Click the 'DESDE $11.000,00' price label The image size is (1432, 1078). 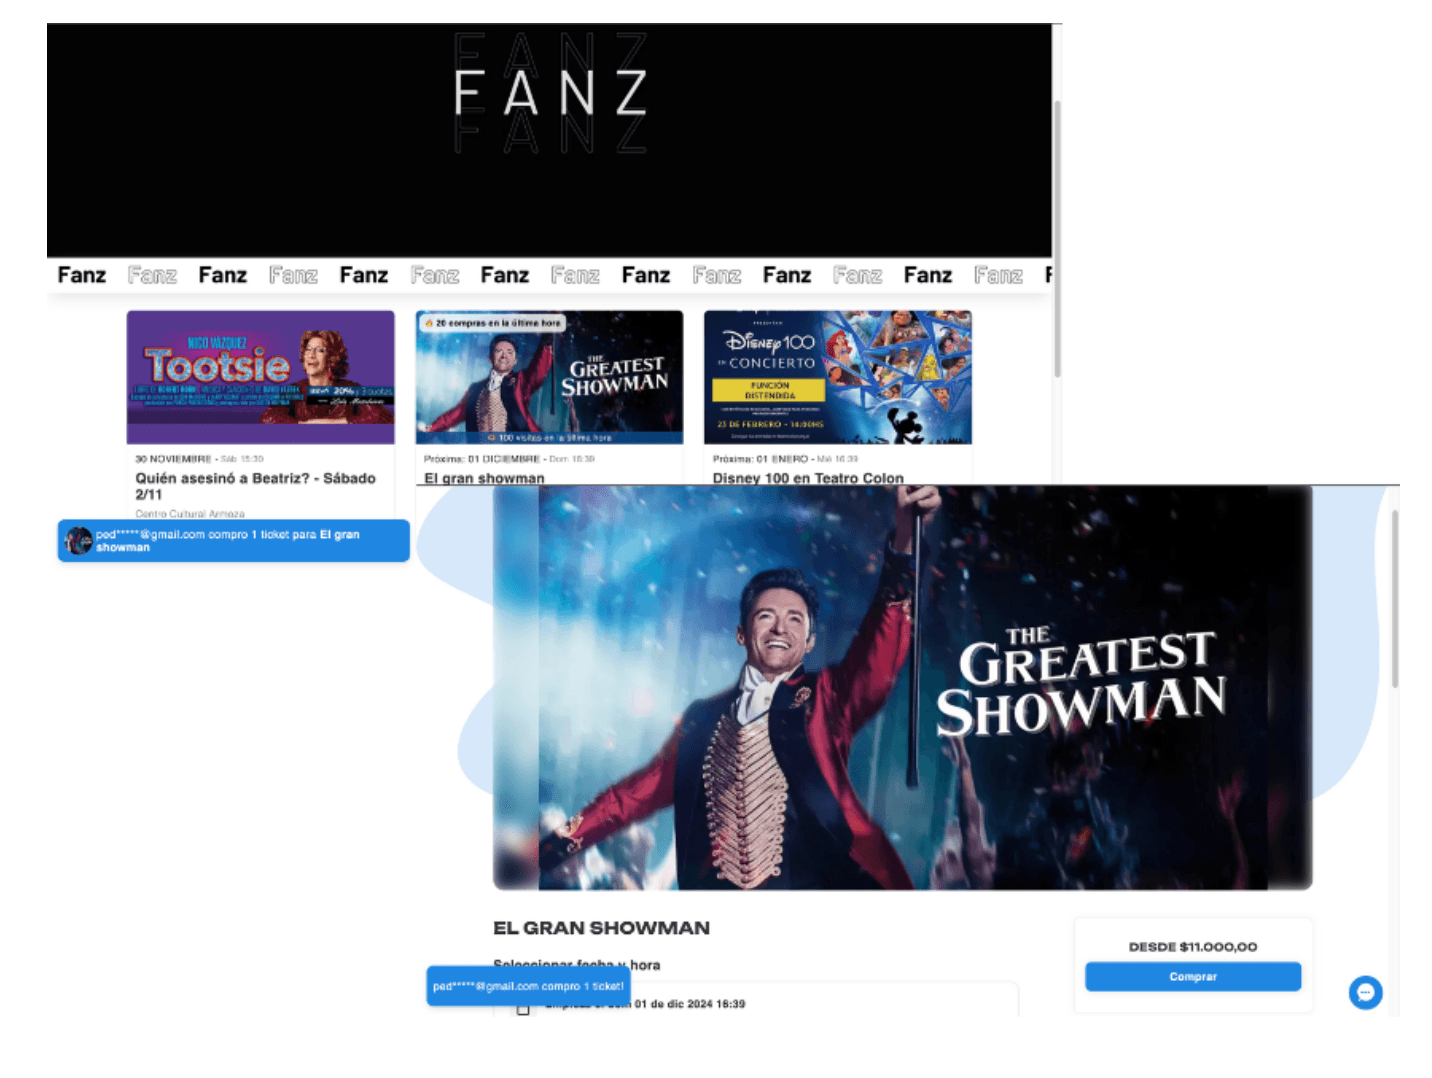coord(1193,946)
